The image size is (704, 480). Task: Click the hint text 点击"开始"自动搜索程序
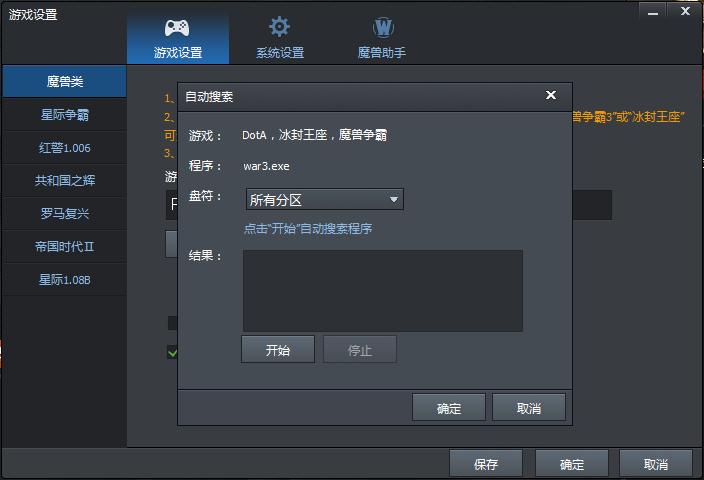coord(308,229)
